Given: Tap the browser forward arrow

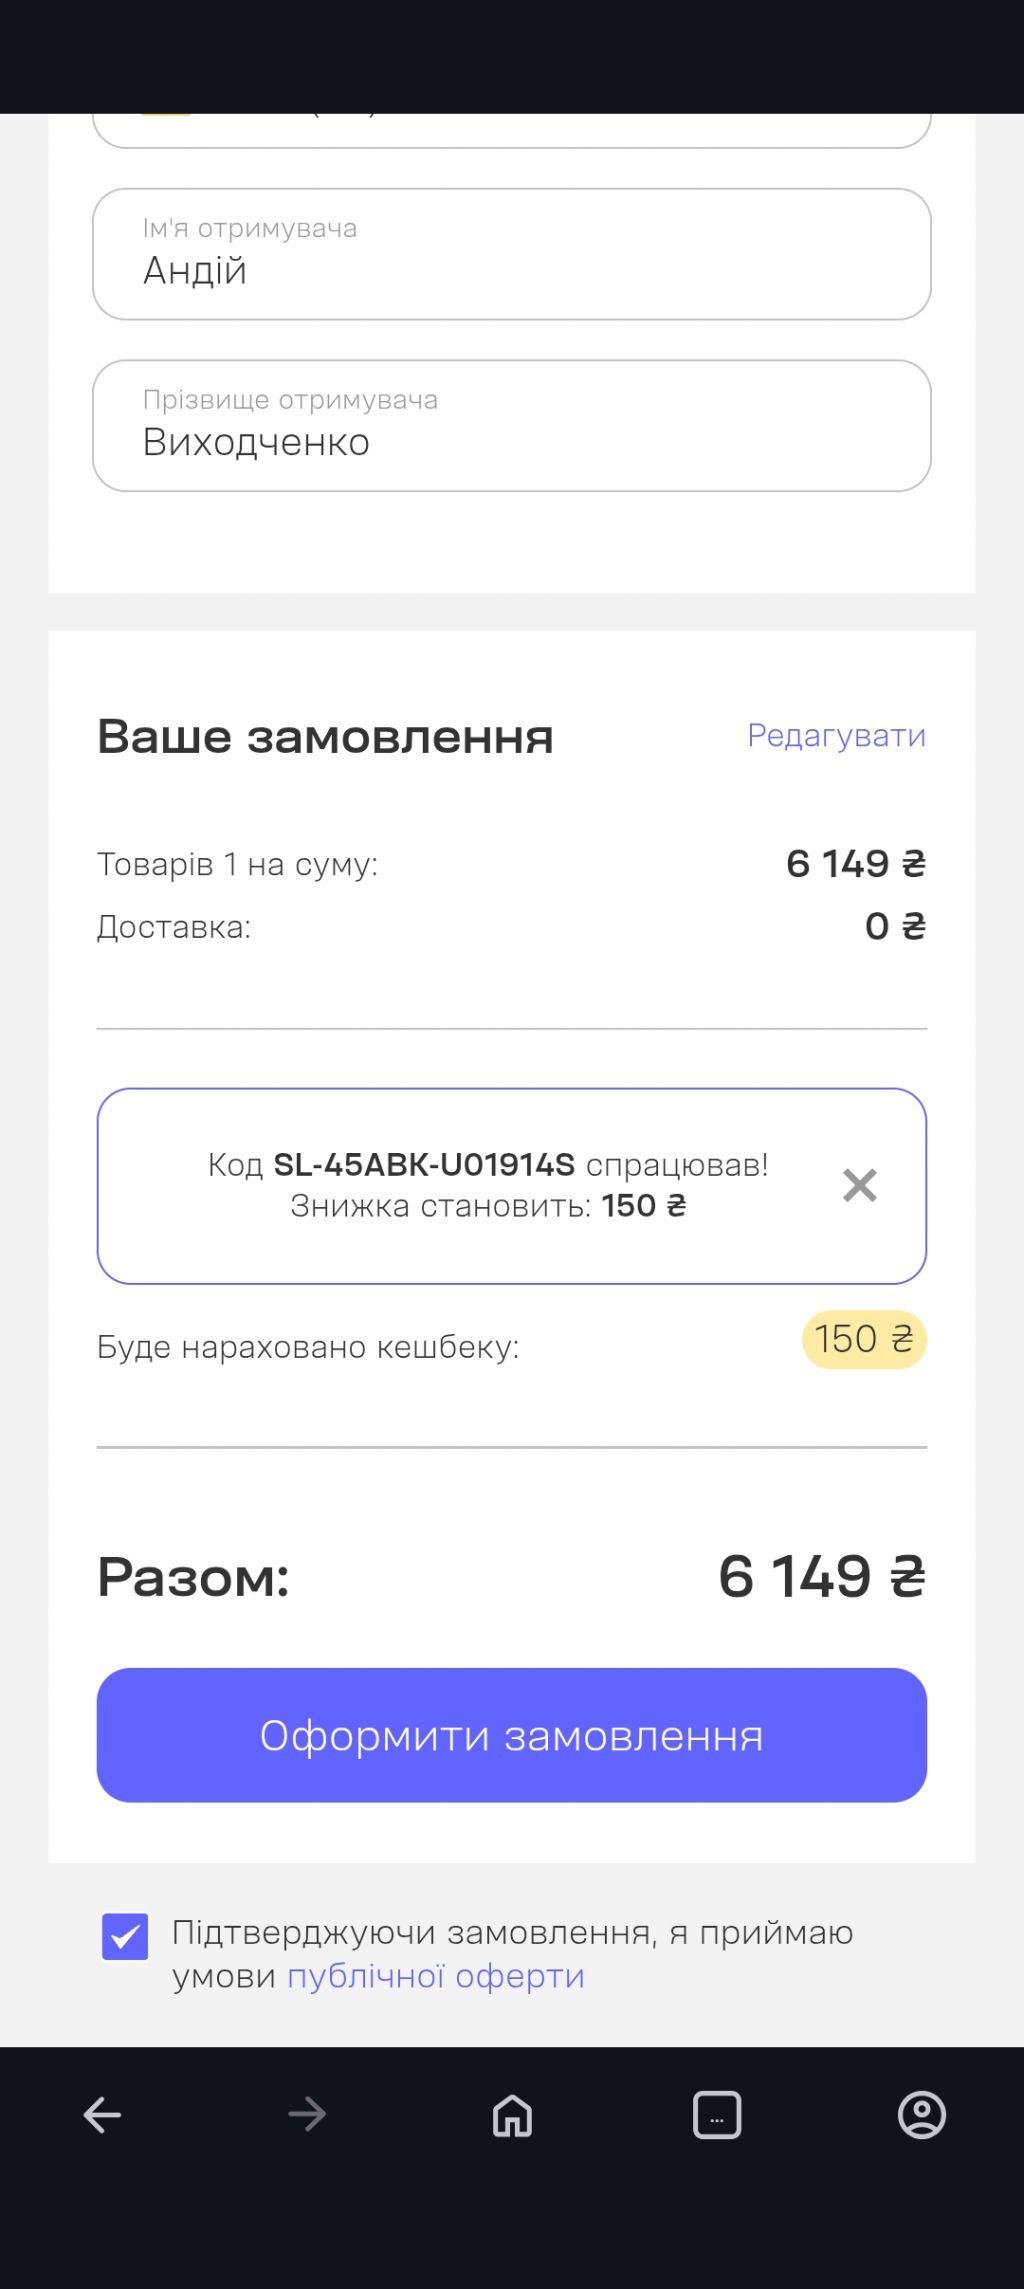Looking at the screenshot, I should click(x=307, y=2114).
